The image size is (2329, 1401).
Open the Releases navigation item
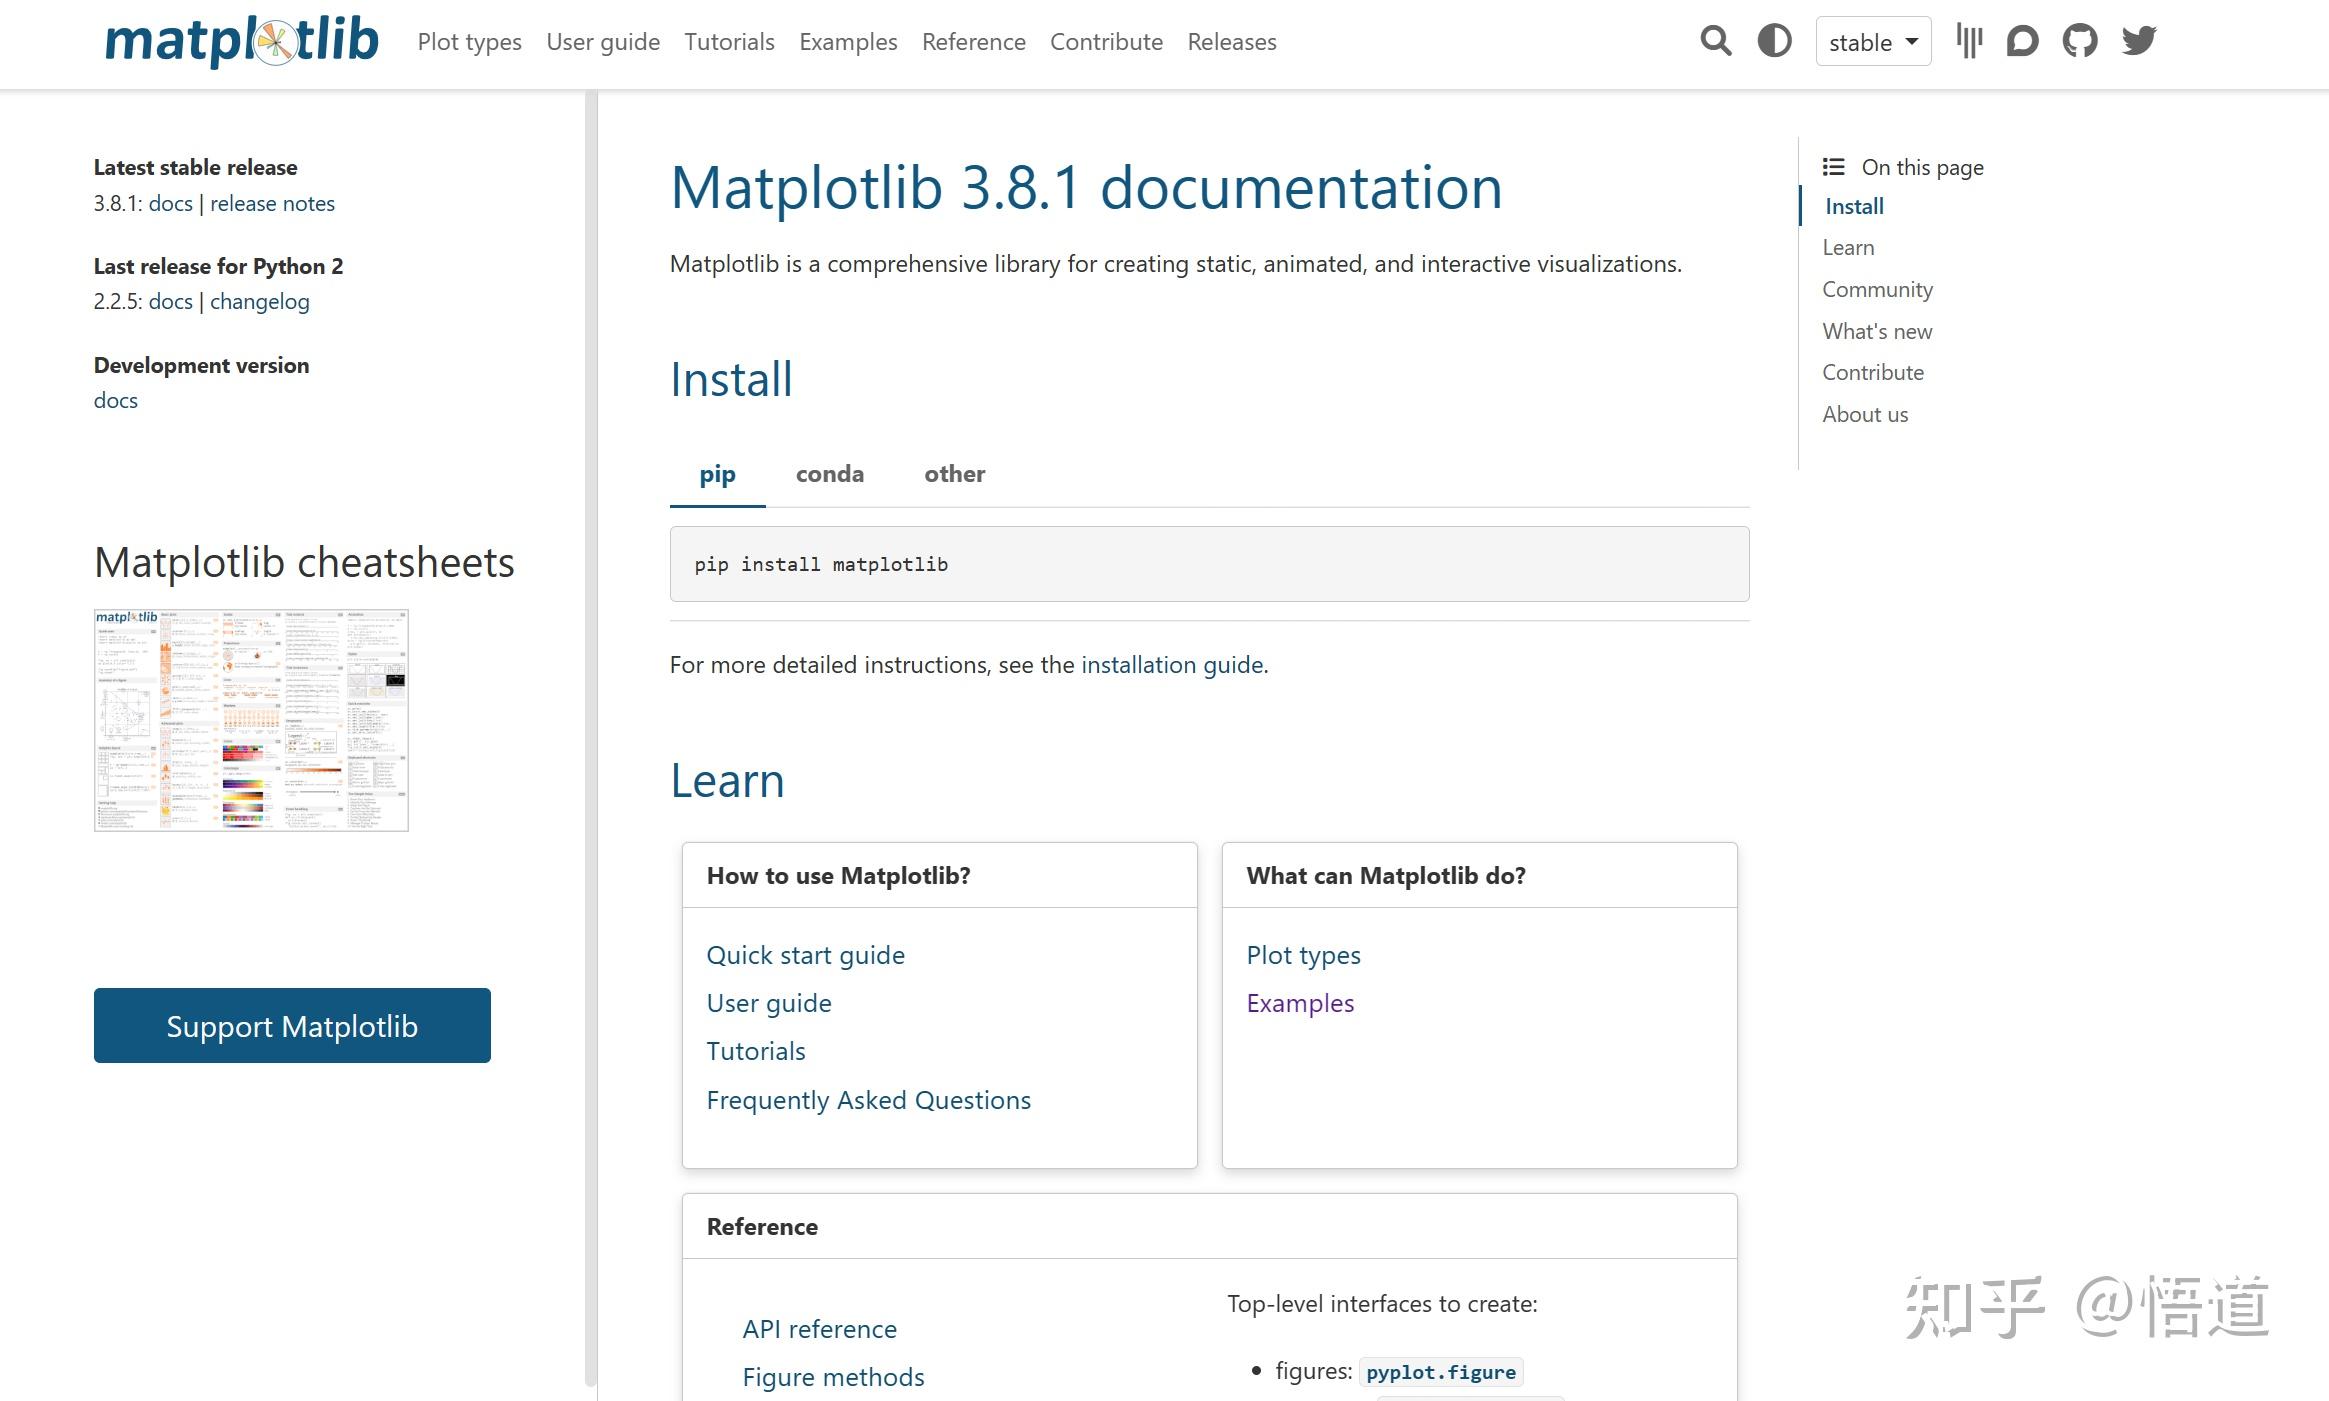(1231, 42)
